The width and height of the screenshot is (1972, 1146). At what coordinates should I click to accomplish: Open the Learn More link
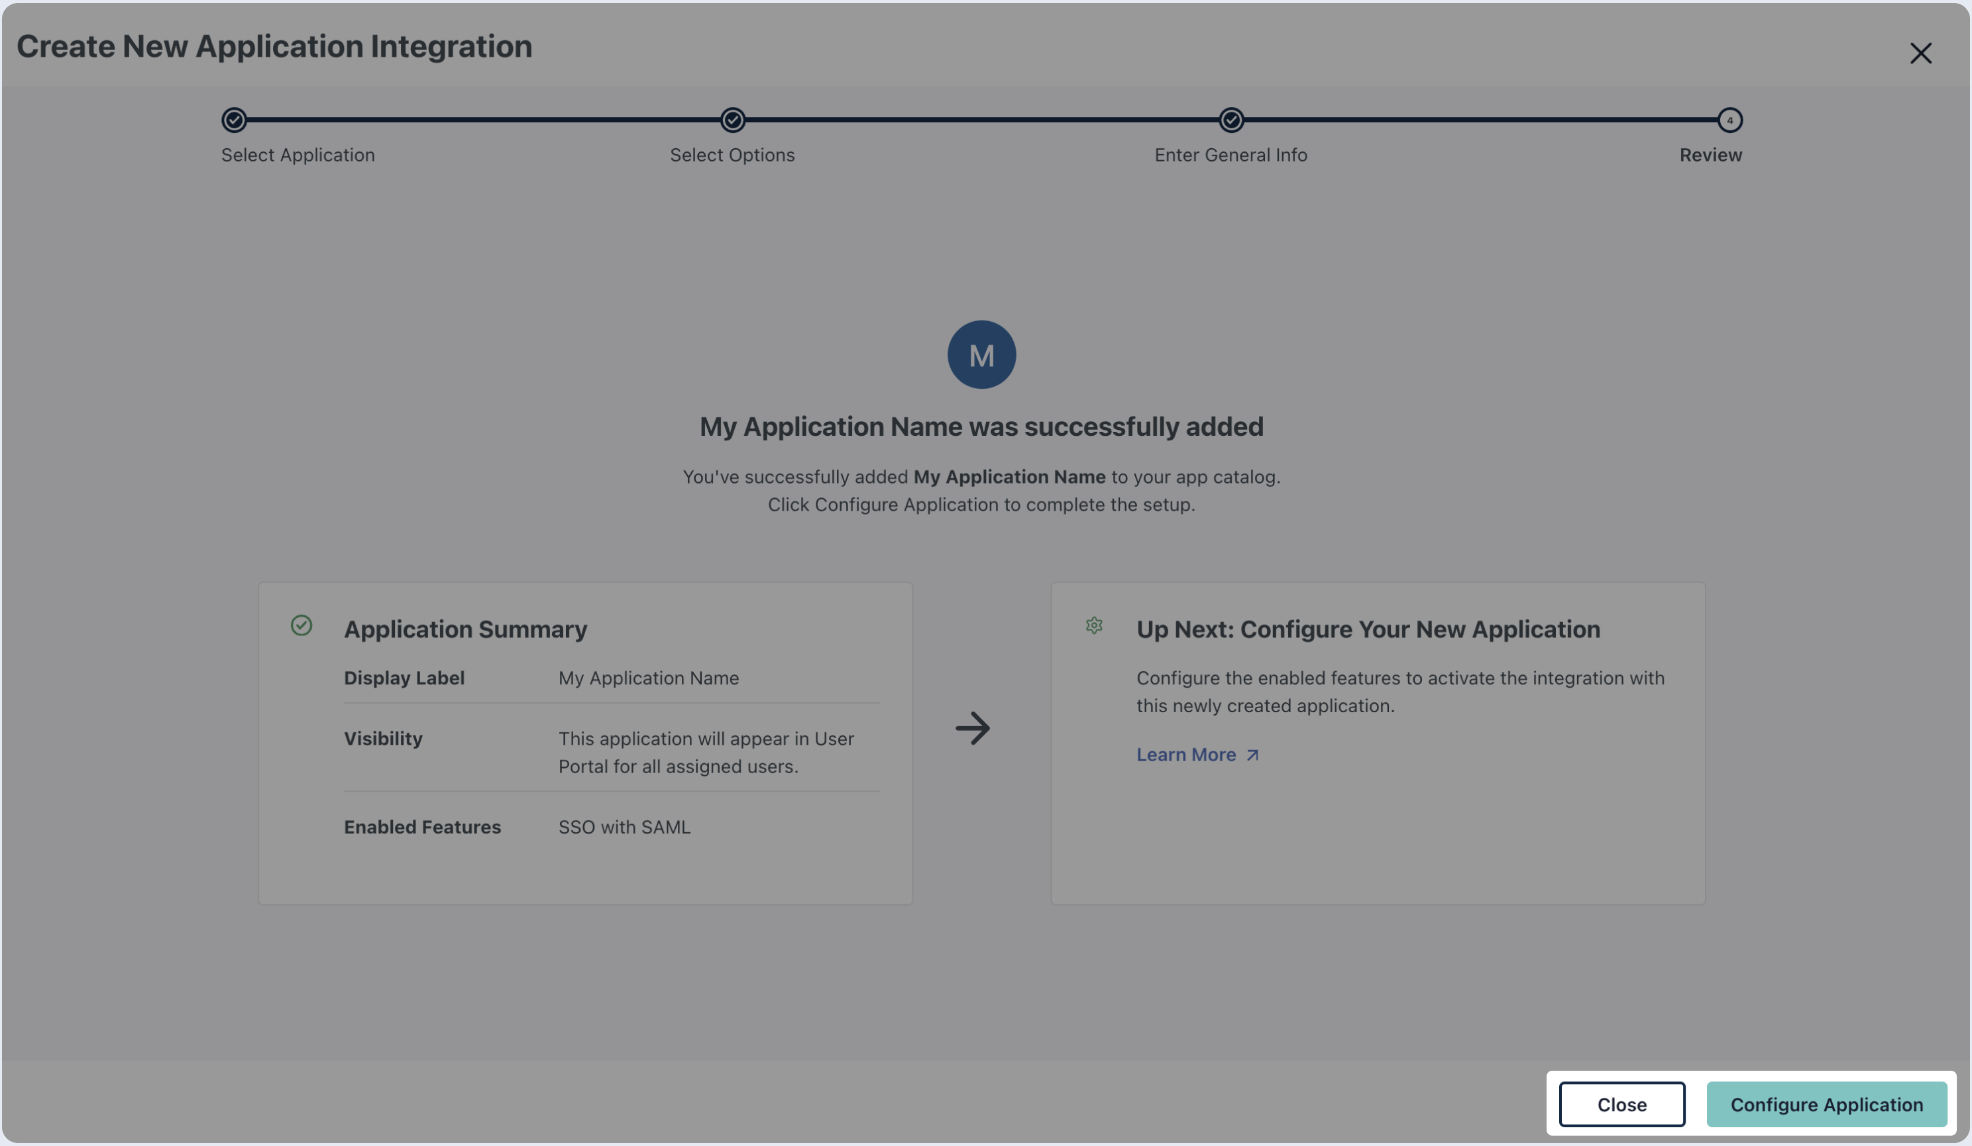pos(1186,755)
